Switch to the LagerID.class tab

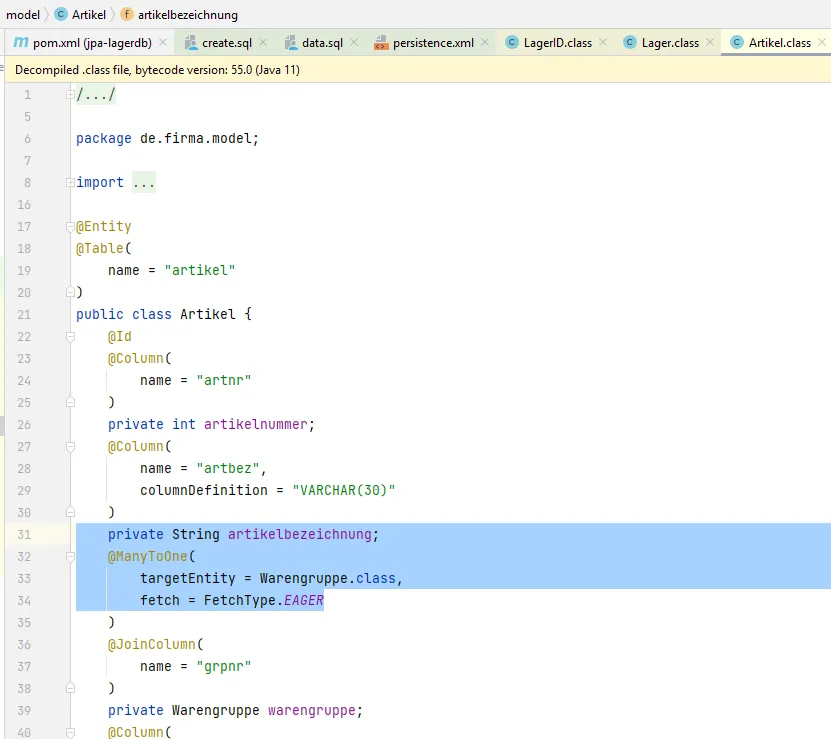(558, 43)
